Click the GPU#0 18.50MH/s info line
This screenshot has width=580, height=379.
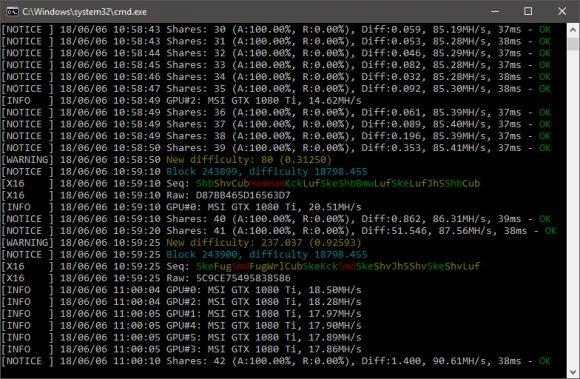[182, 290]
